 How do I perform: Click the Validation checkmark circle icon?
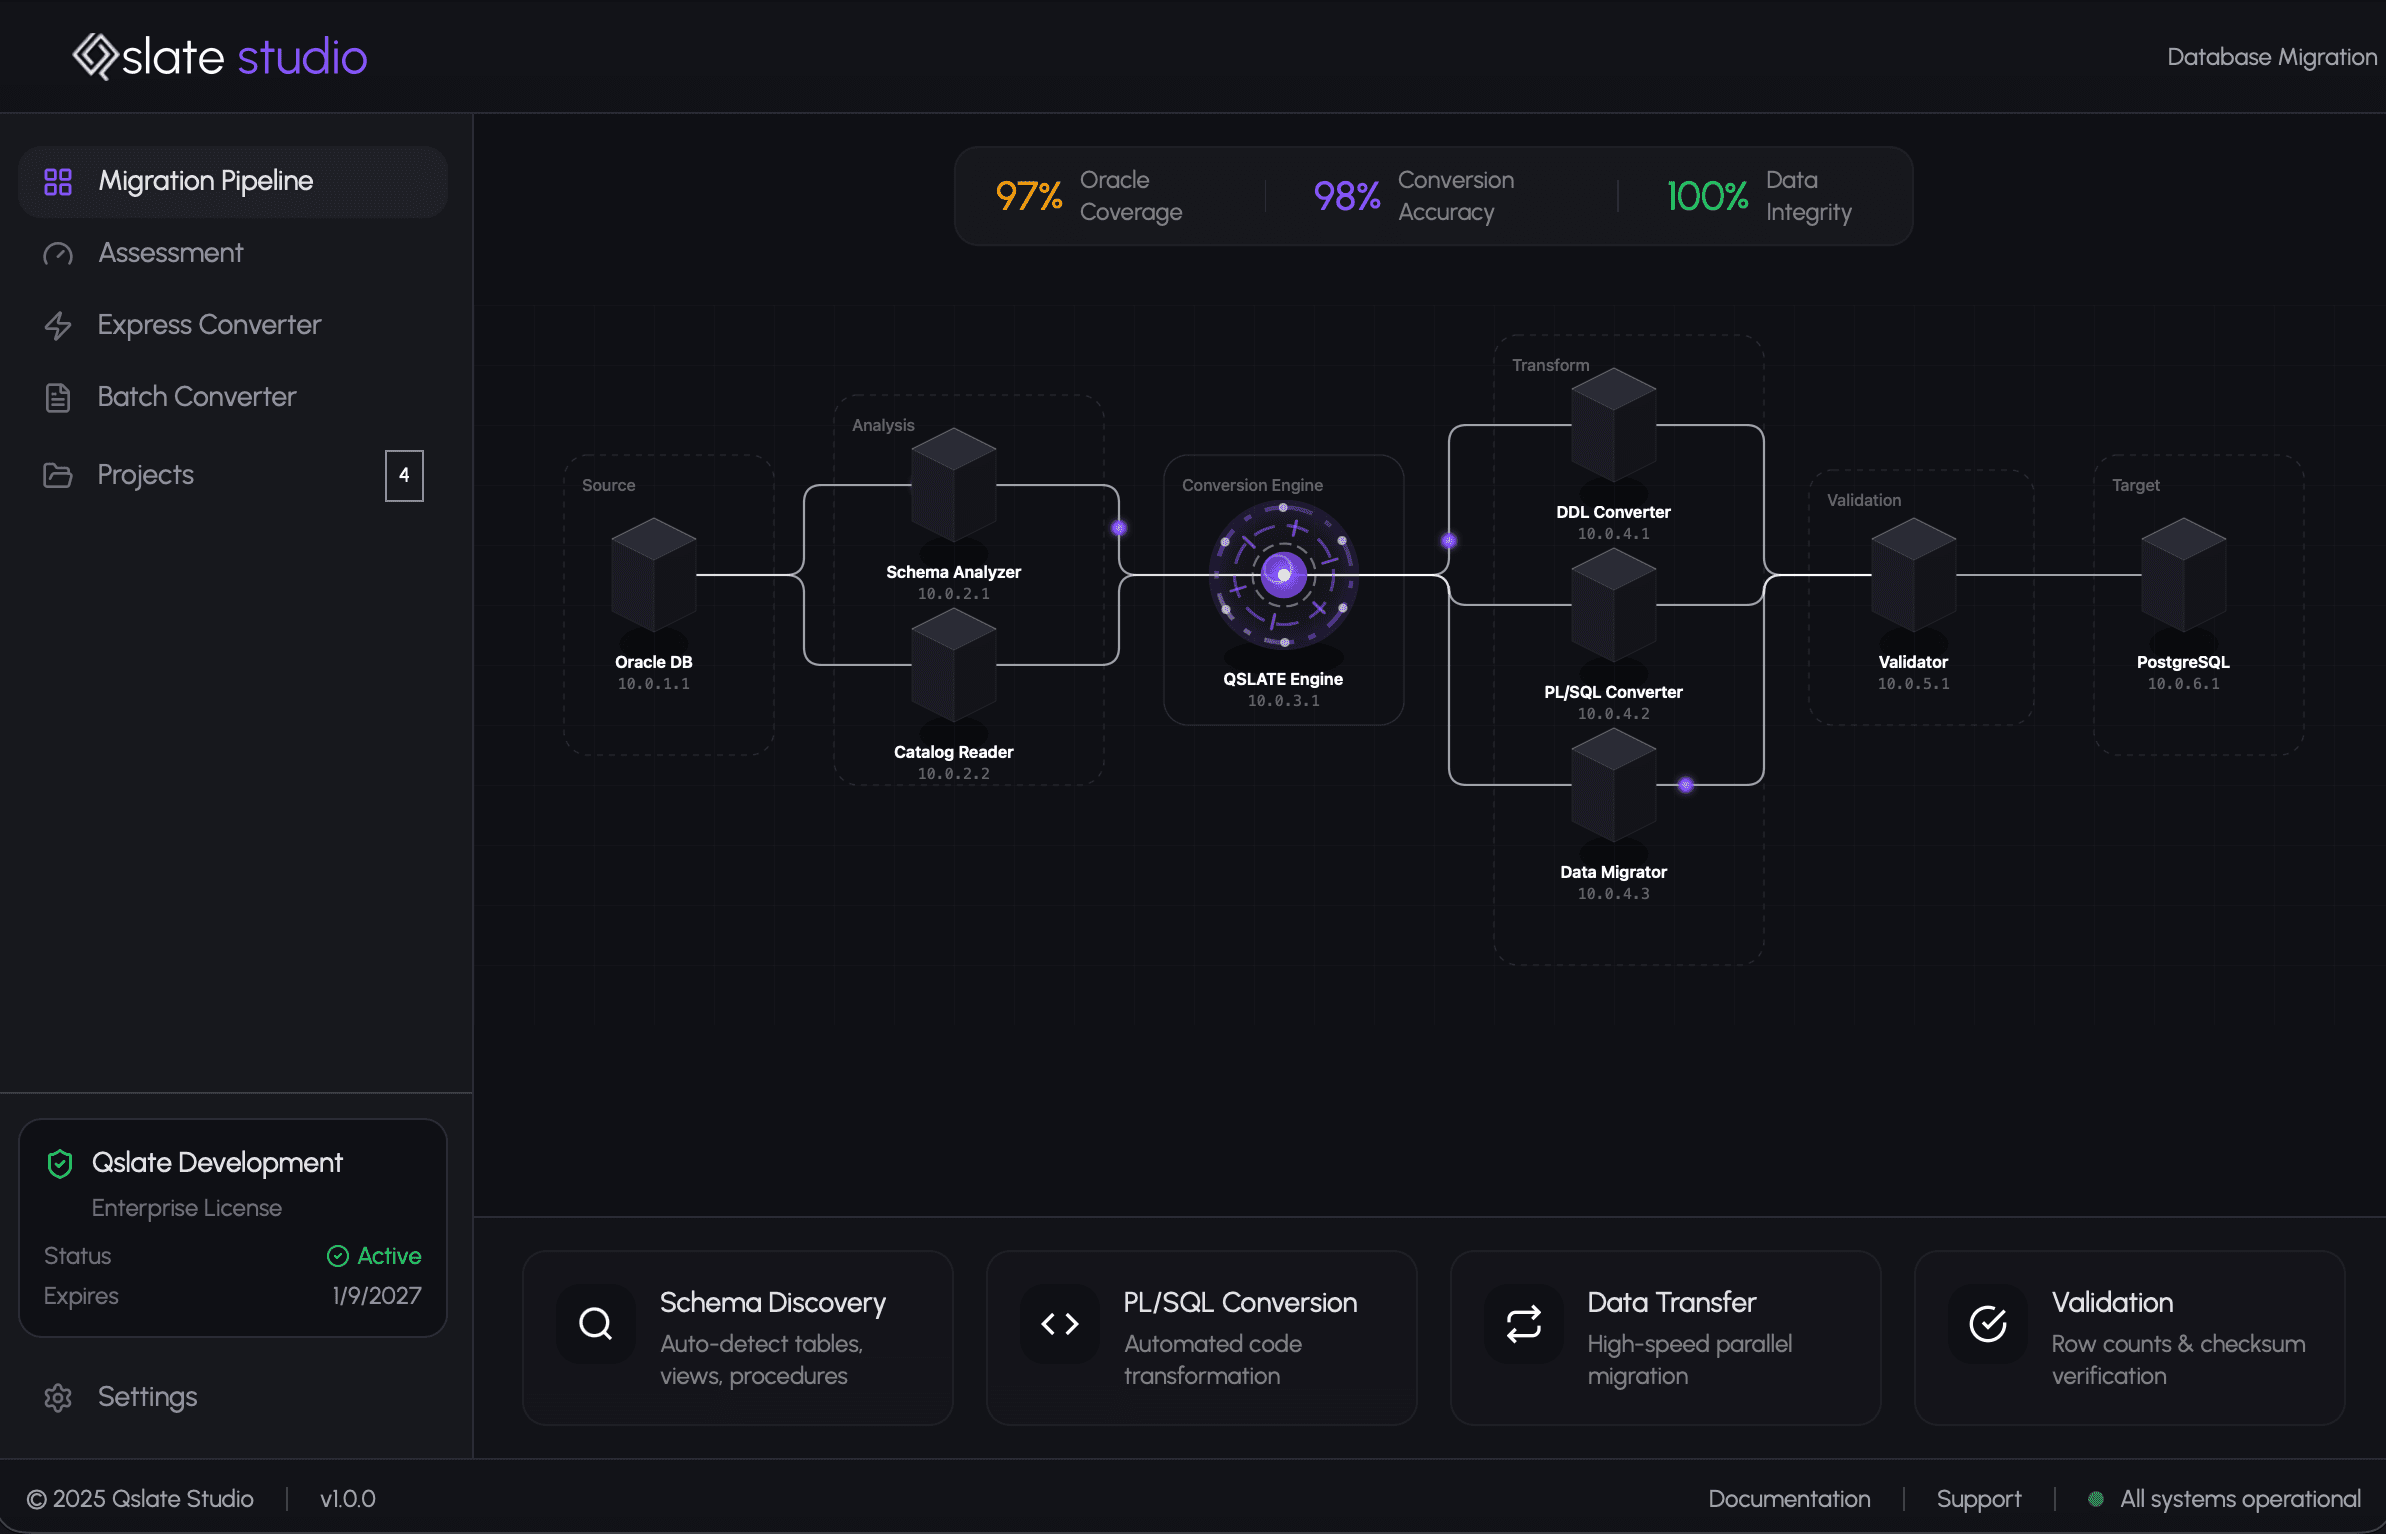1988,1324
